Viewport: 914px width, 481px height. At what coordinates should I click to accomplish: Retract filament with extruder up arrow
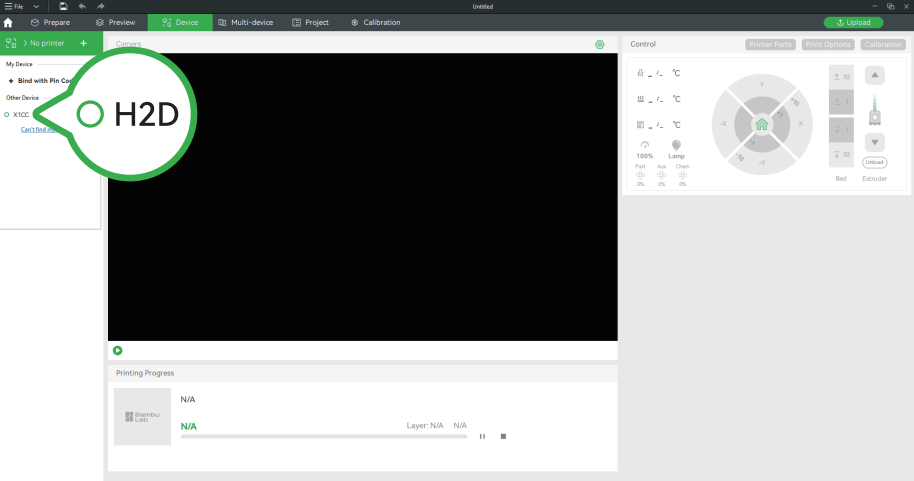tap(874, 75)
